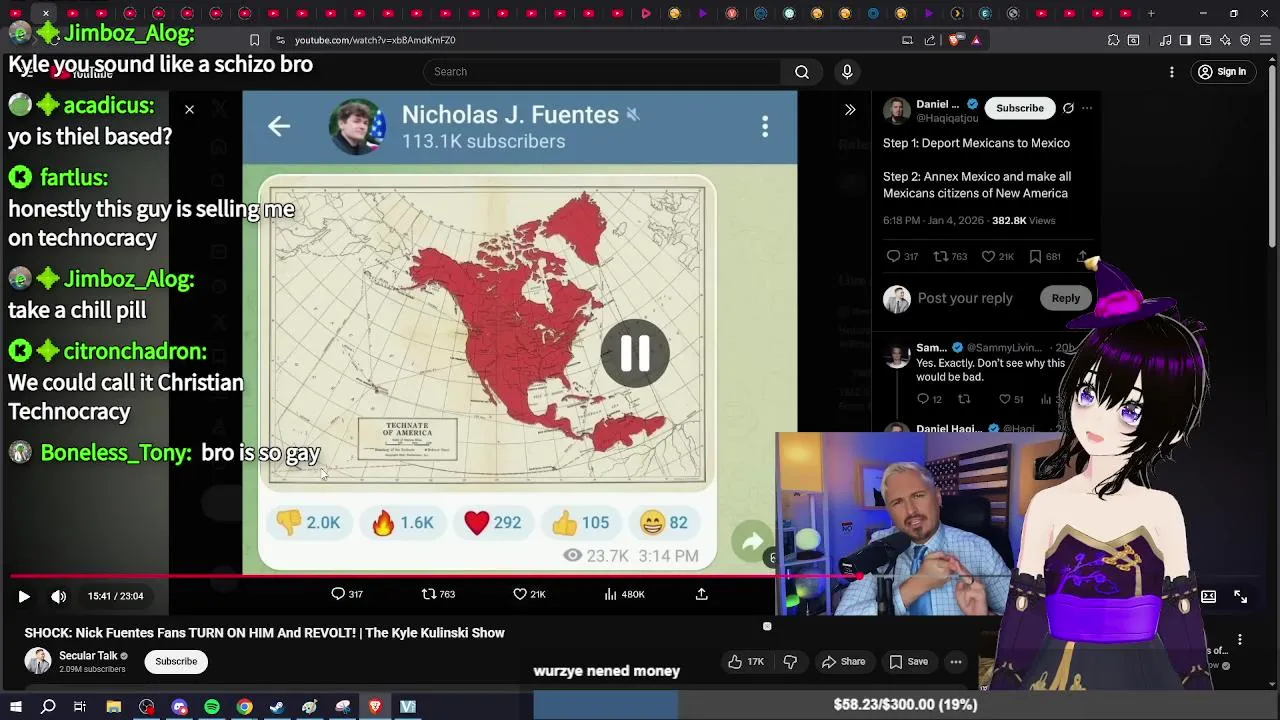Open YouTube settings three-dot menu
The height and width of the screenshot is (720, 1280).
1172,72
